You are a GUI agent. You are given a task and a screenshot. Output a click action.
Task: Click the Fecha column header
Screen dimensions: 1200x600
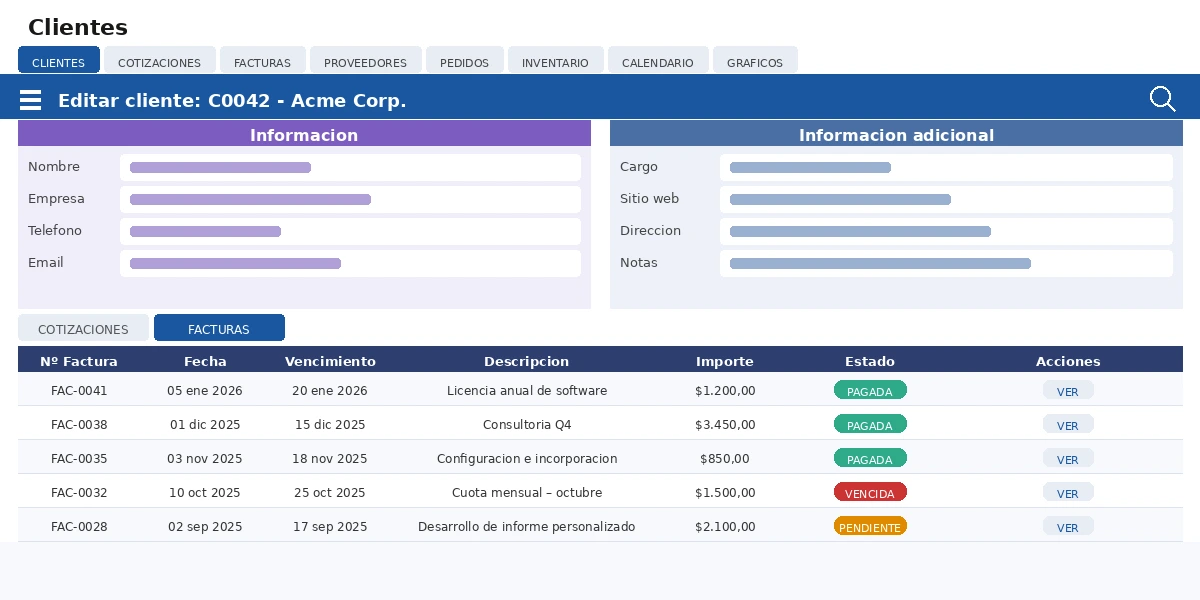[205, 361]
